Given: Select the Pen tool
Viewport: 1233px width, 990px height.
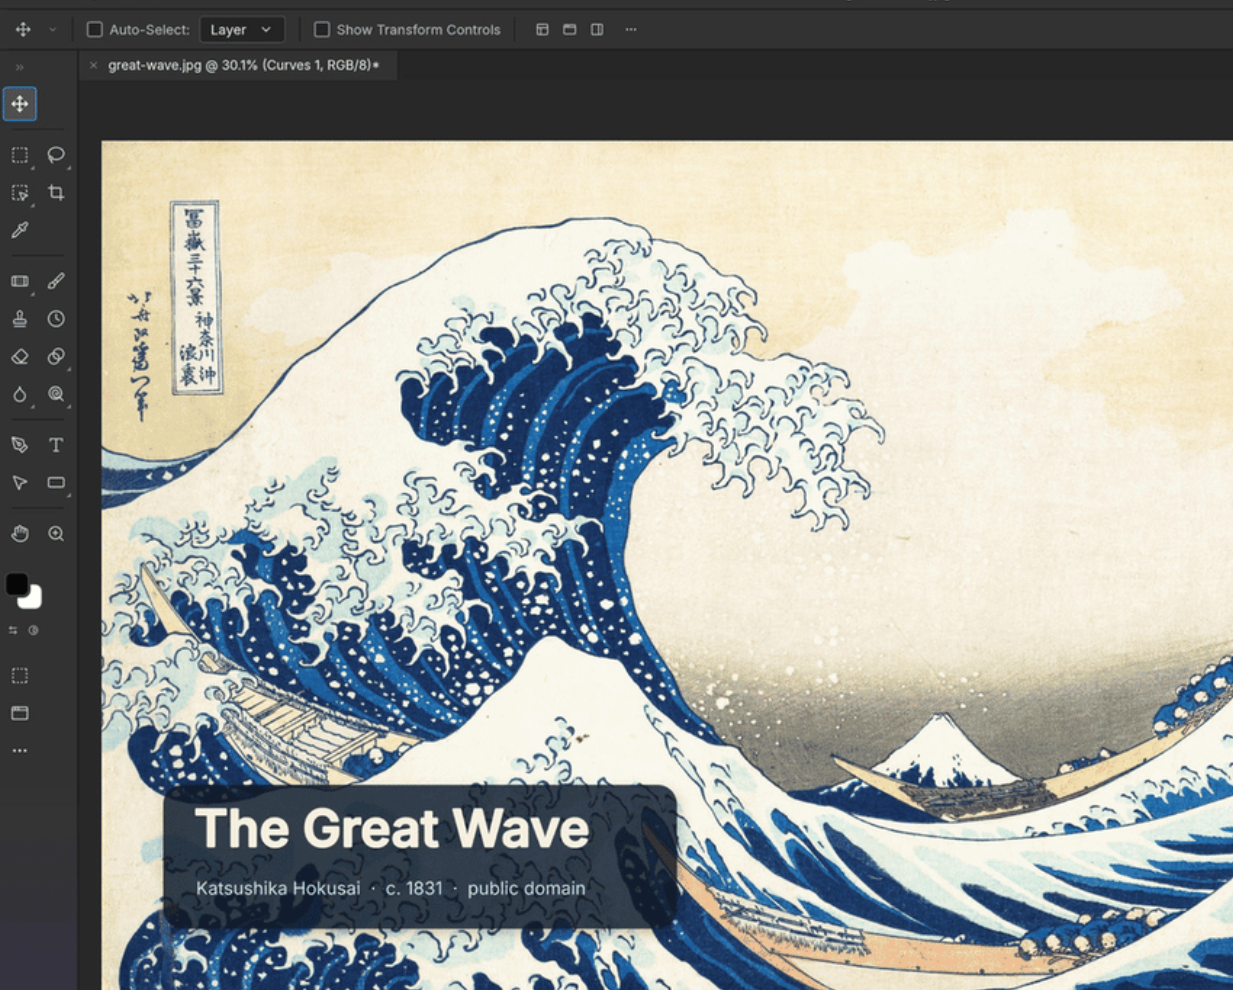Looking at the screenshot, I should coord(20,445).
